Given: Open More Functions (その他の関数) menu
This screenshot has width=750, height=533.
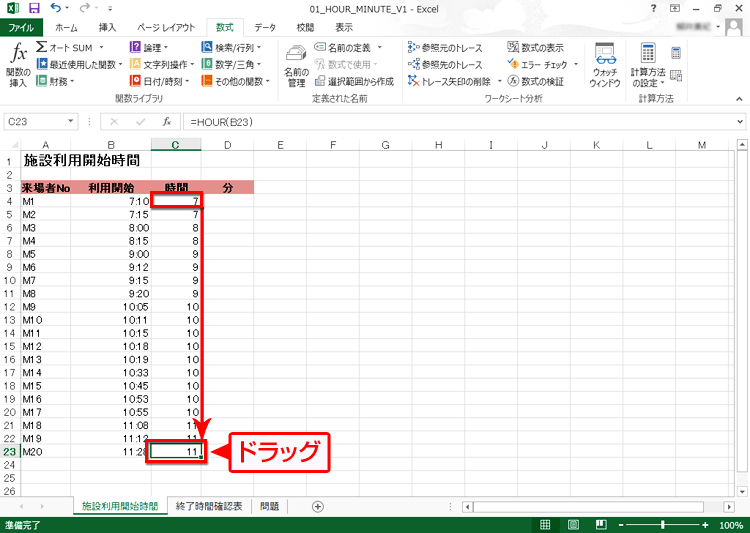Looking at the screenshot, I should (x=236, y=81).
